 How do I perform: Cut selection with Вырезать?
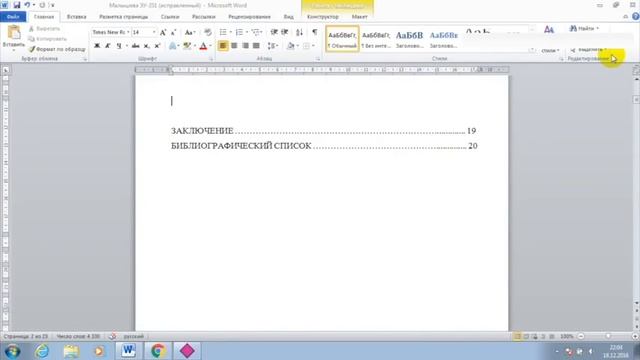click(x=44, y=29)
